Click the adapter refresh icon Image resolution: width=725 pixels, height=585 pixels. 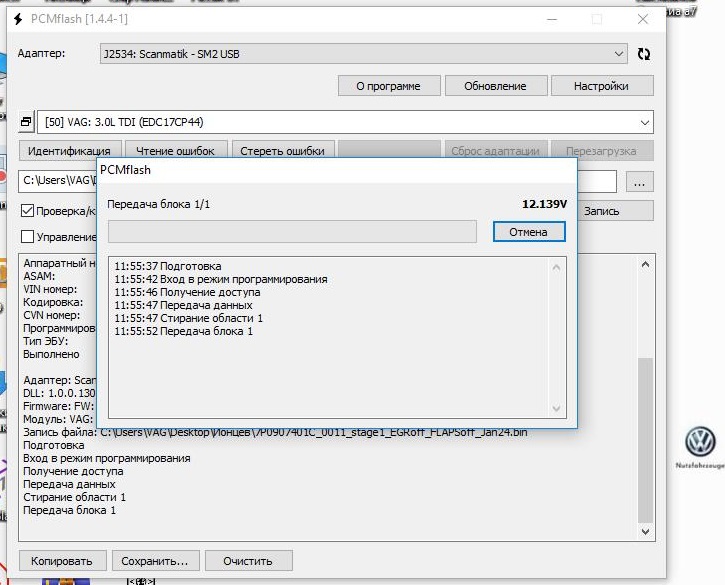[644, 54]
